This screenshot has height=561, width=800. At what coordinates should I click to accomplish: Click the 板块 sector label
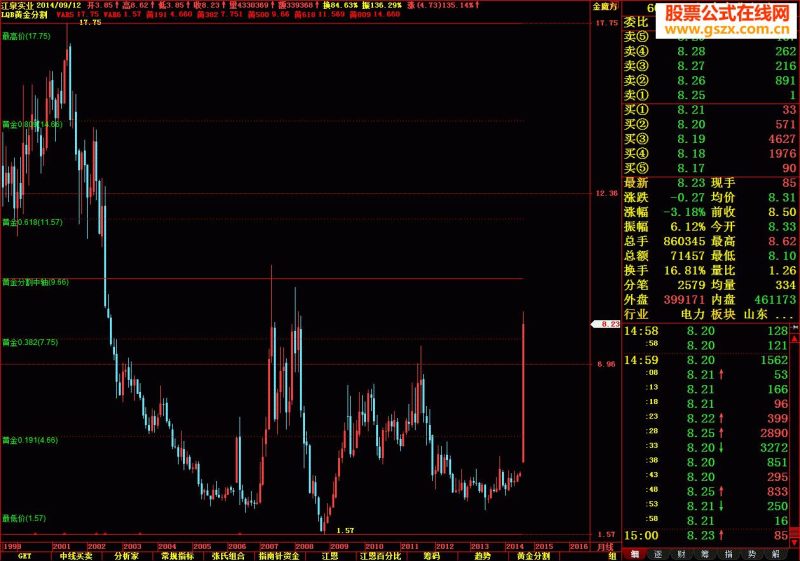[723, 314]
